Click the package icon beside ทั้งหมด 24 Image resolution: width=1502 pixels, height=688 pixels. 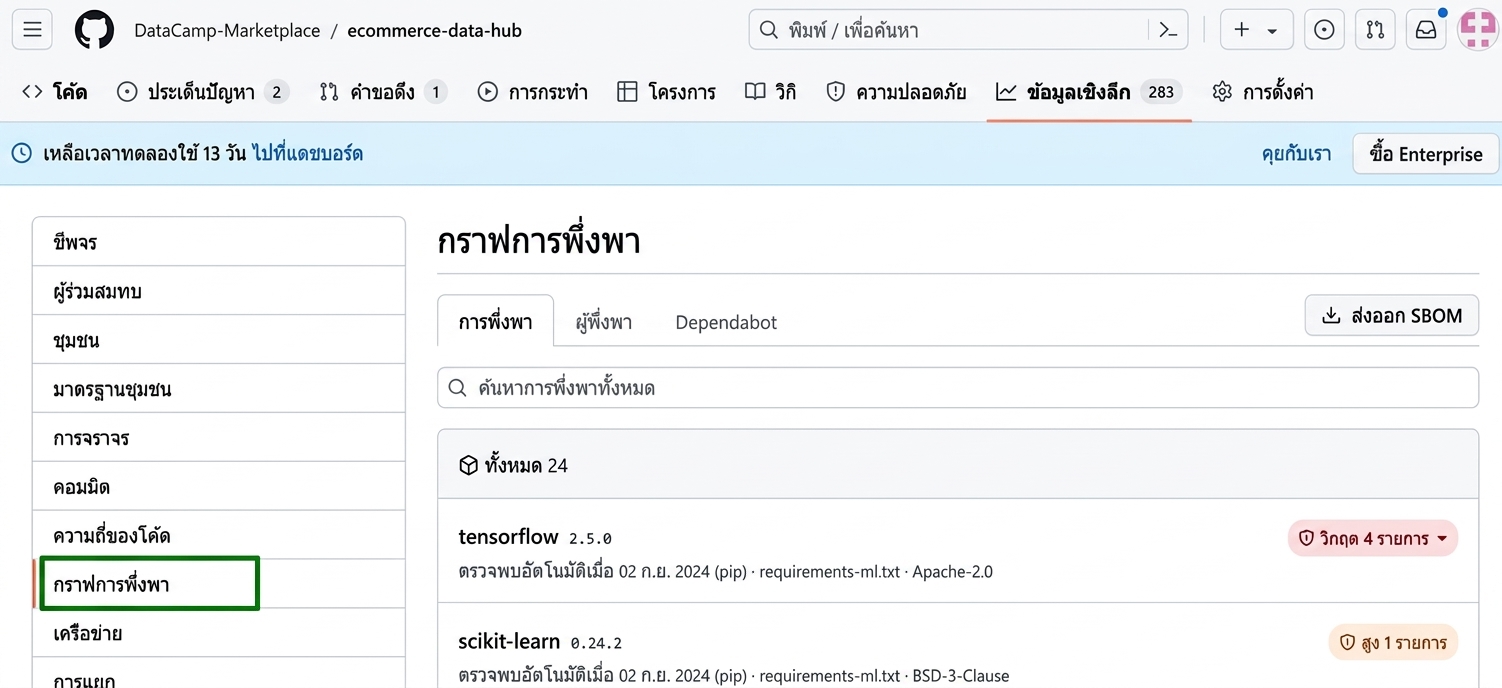(468, 465)
